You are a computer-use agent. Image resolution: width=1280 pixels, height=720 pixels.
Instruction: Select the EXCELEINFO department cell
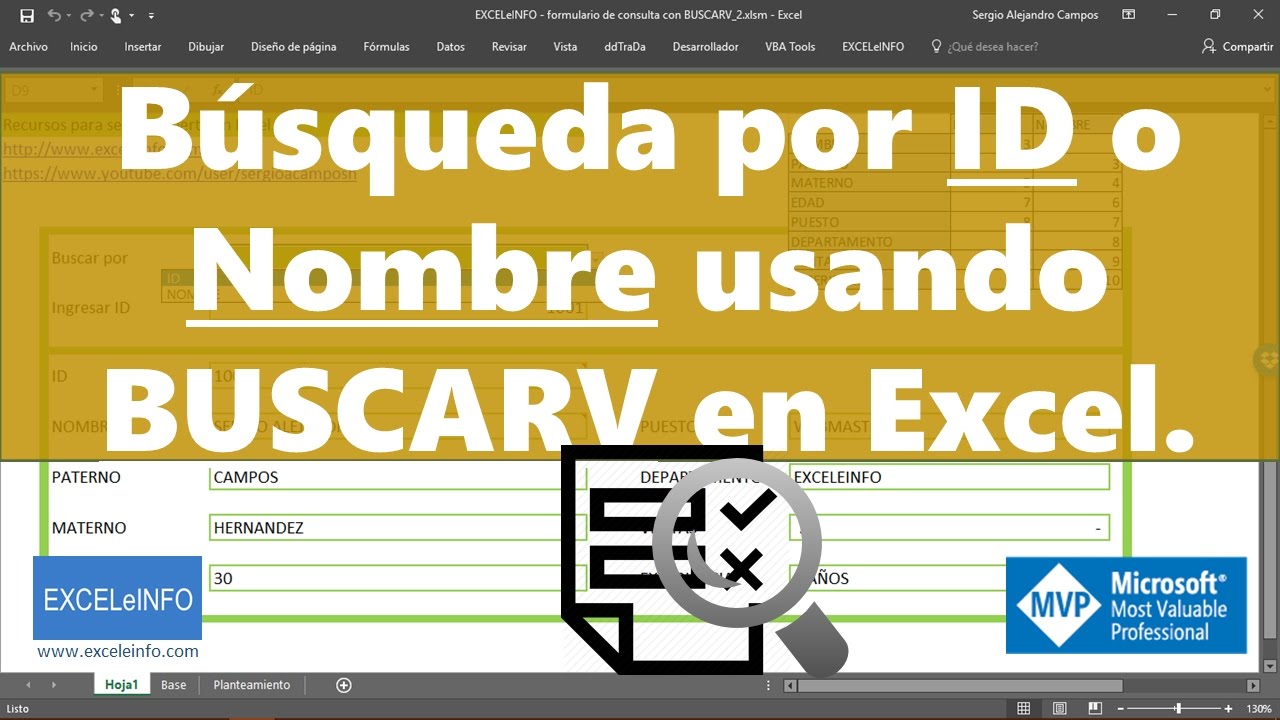coord(949,477)
